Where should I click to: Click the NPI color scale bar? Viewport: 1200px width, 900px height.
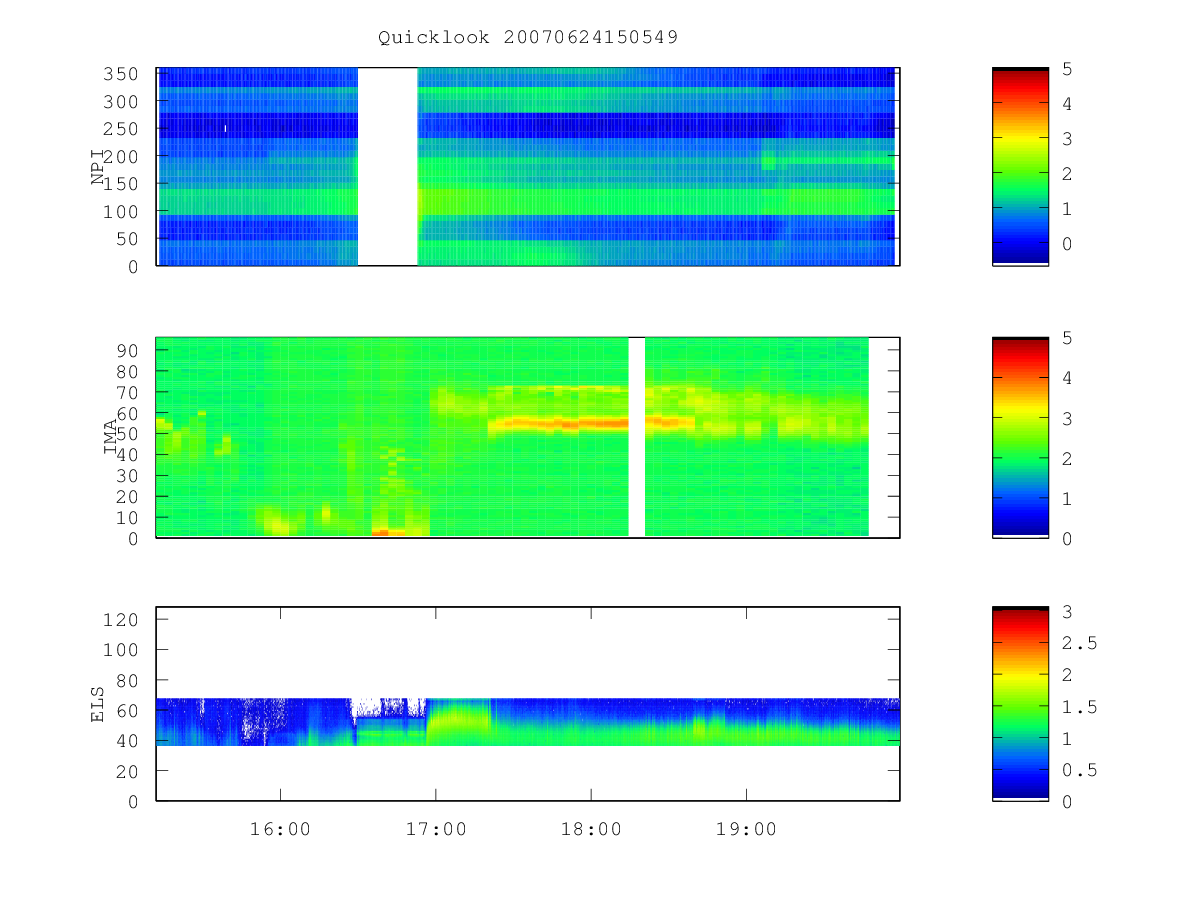click(x=1020, y=167)
